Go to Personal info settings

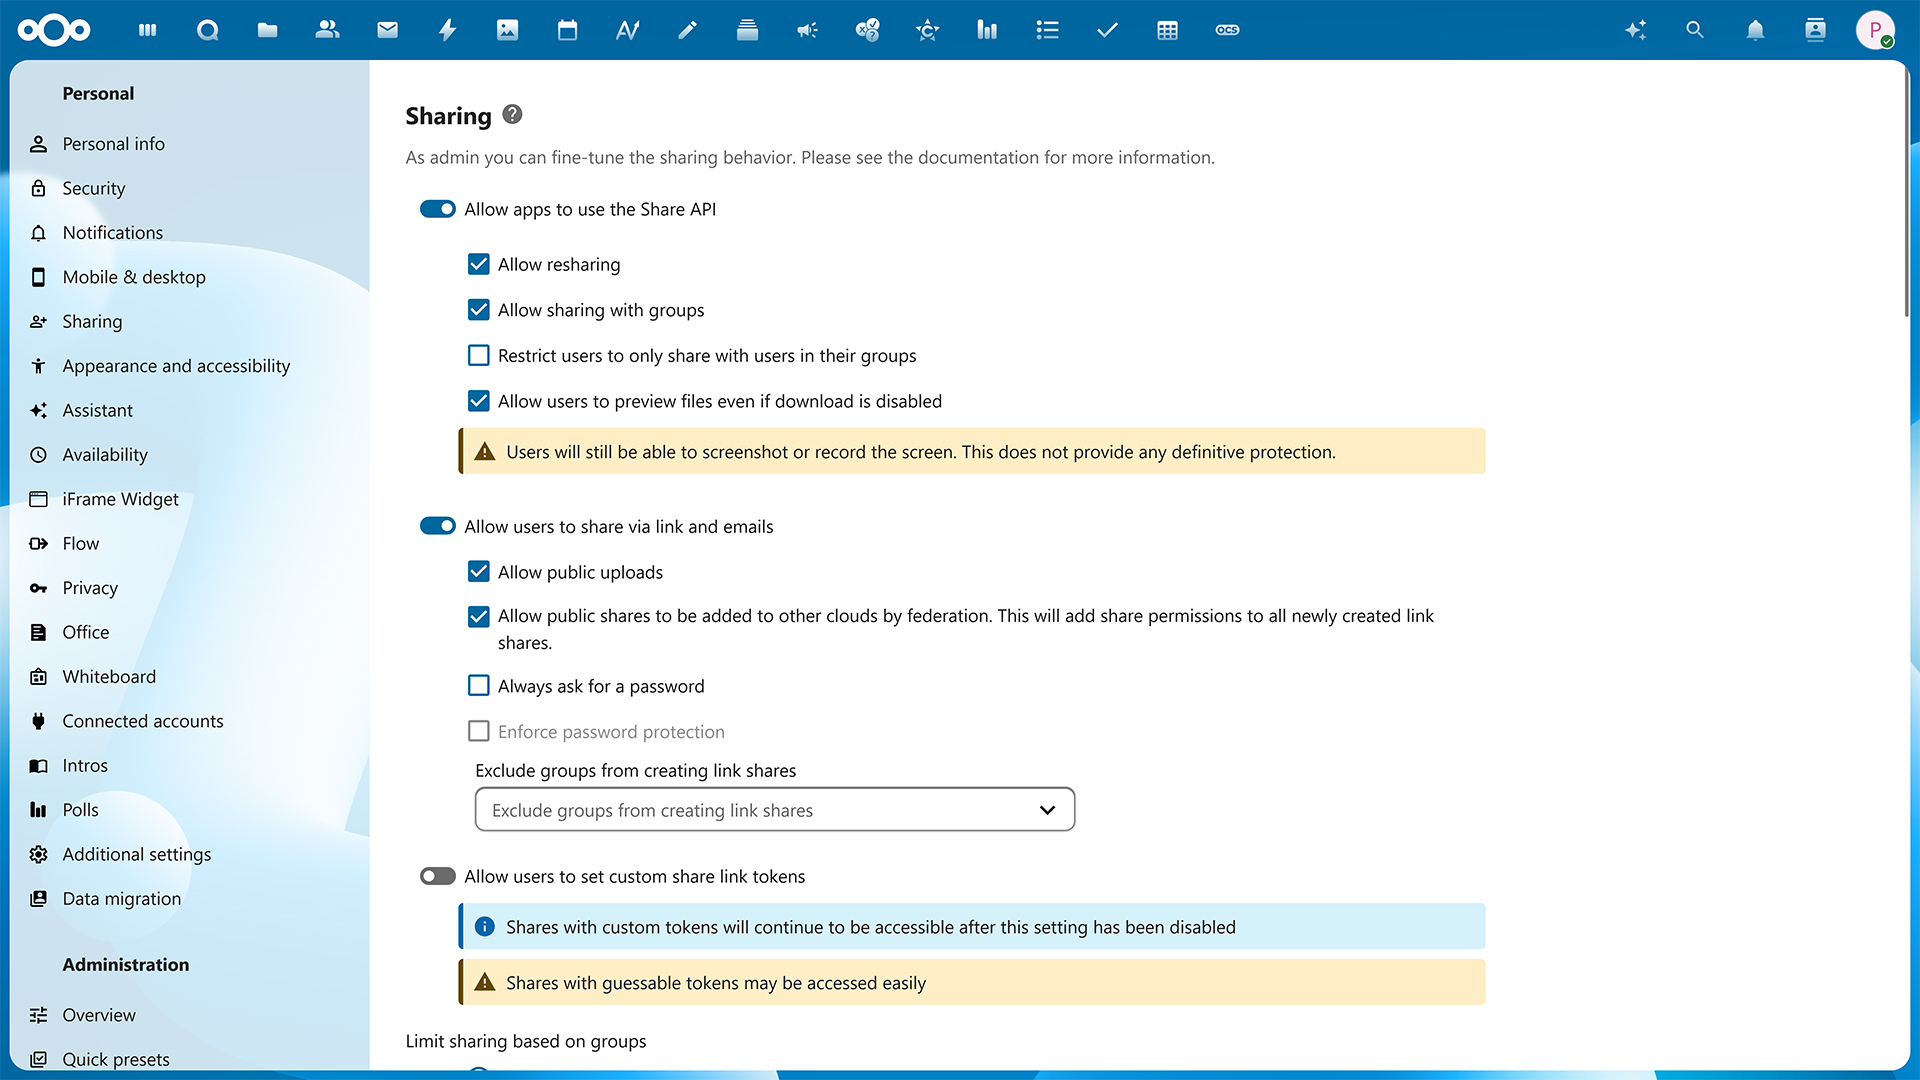click(113, 143)
